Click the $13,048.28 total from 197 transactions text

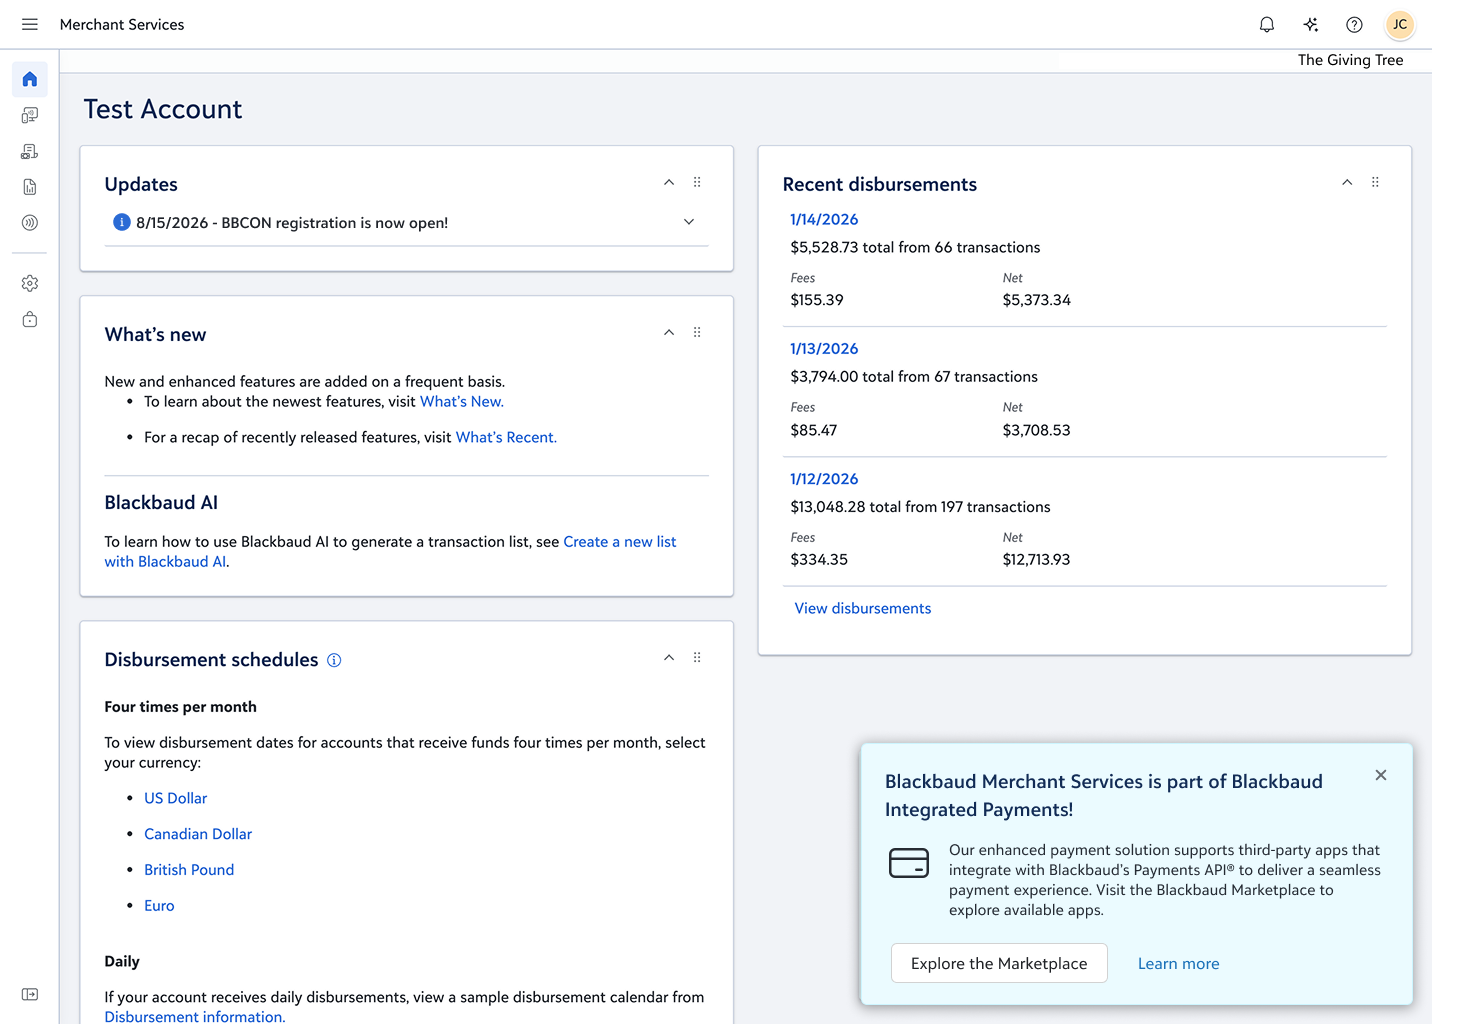point(921,507)
